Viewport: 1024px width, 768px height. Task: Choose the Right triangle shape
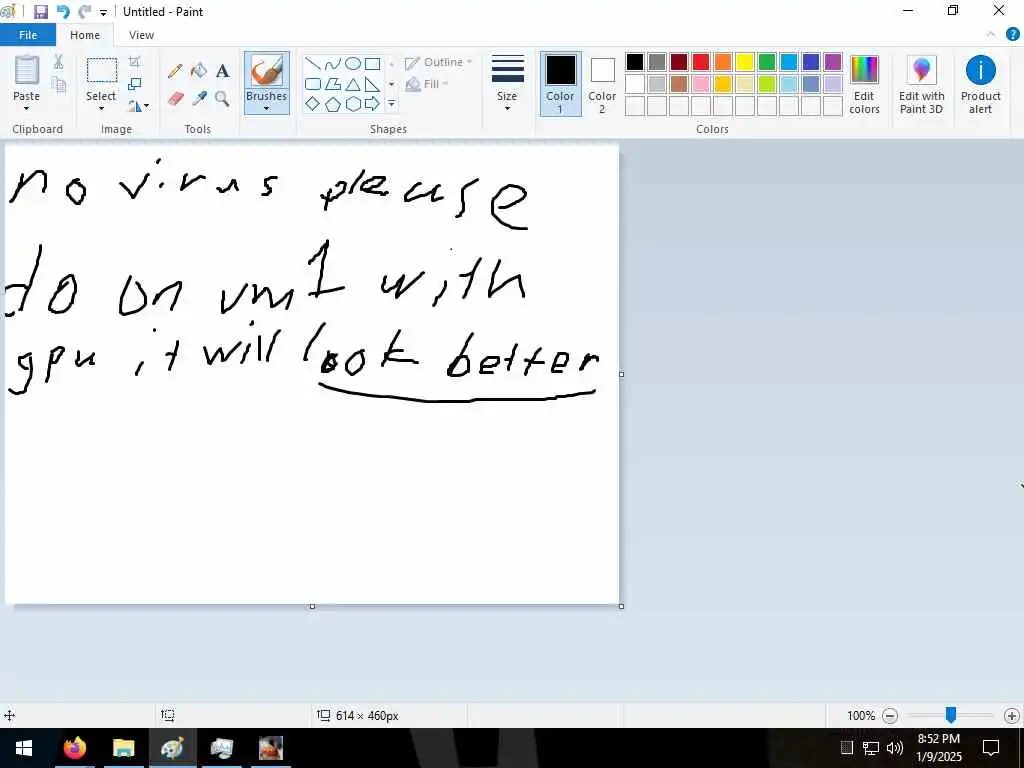pos(372,84)
